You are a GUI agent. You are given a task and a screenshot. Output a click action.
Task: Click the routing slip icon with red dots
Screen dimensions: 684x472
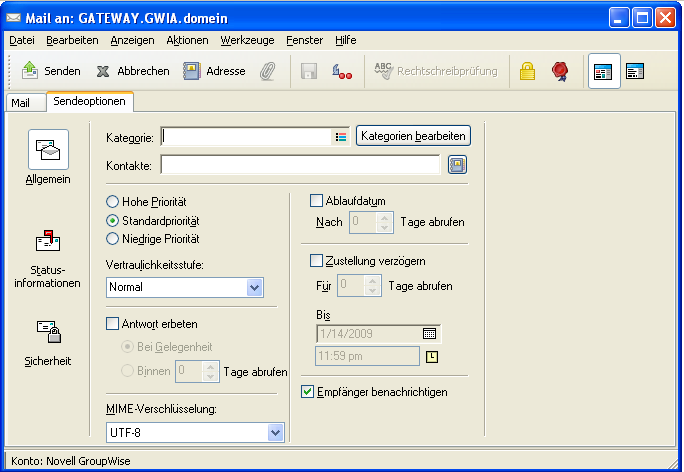point(342,71)
